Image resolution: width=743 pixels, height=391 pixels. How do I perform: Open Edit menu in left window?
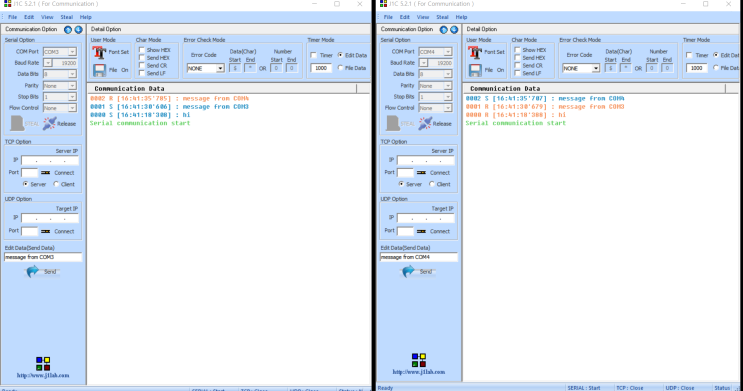pyautogui.click(x=29, y=17)
